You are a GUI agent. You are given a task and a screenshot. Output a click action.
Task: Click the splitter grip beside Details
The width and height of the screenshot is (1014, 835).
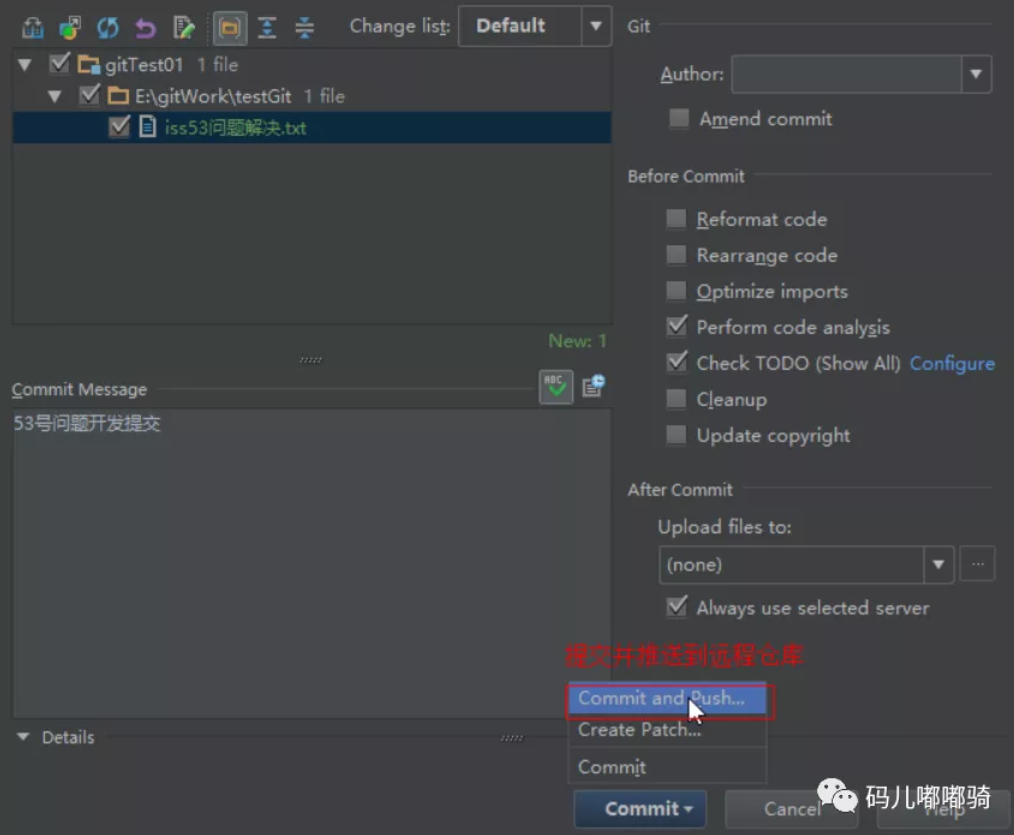tap(512, 737)
